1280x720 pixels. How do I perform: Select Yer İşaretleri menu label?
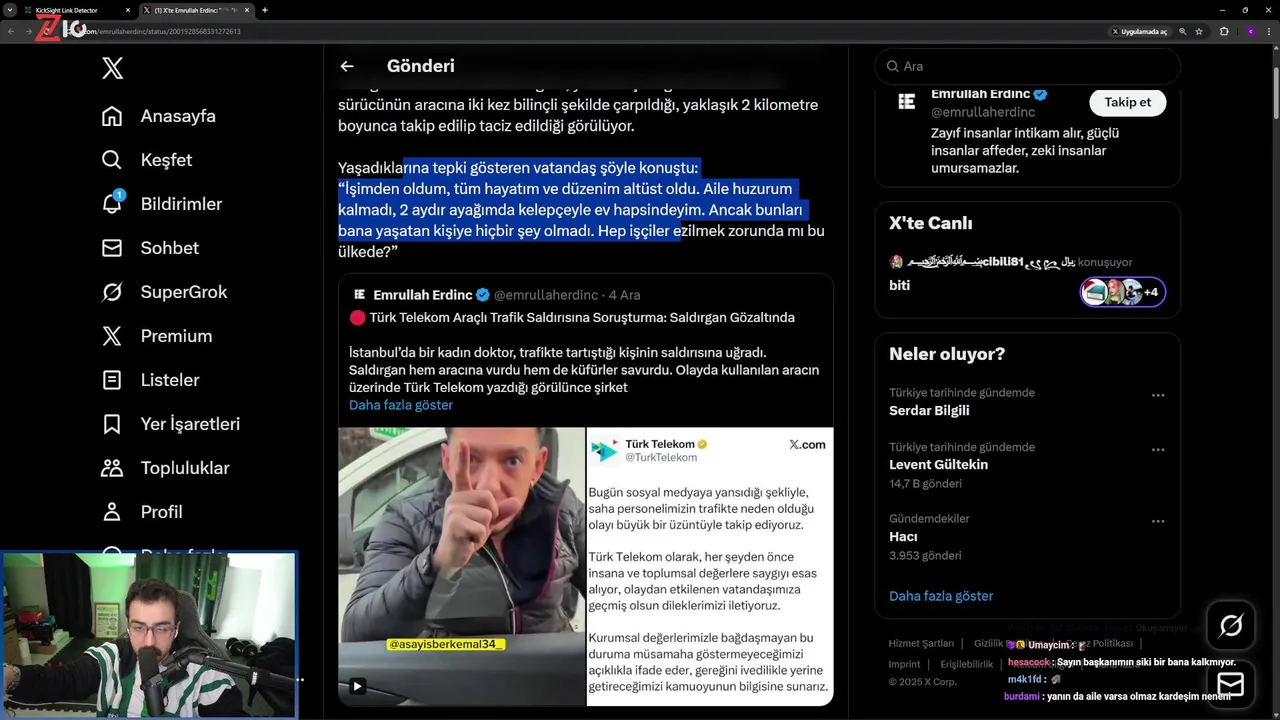click(x=190, y=424)
